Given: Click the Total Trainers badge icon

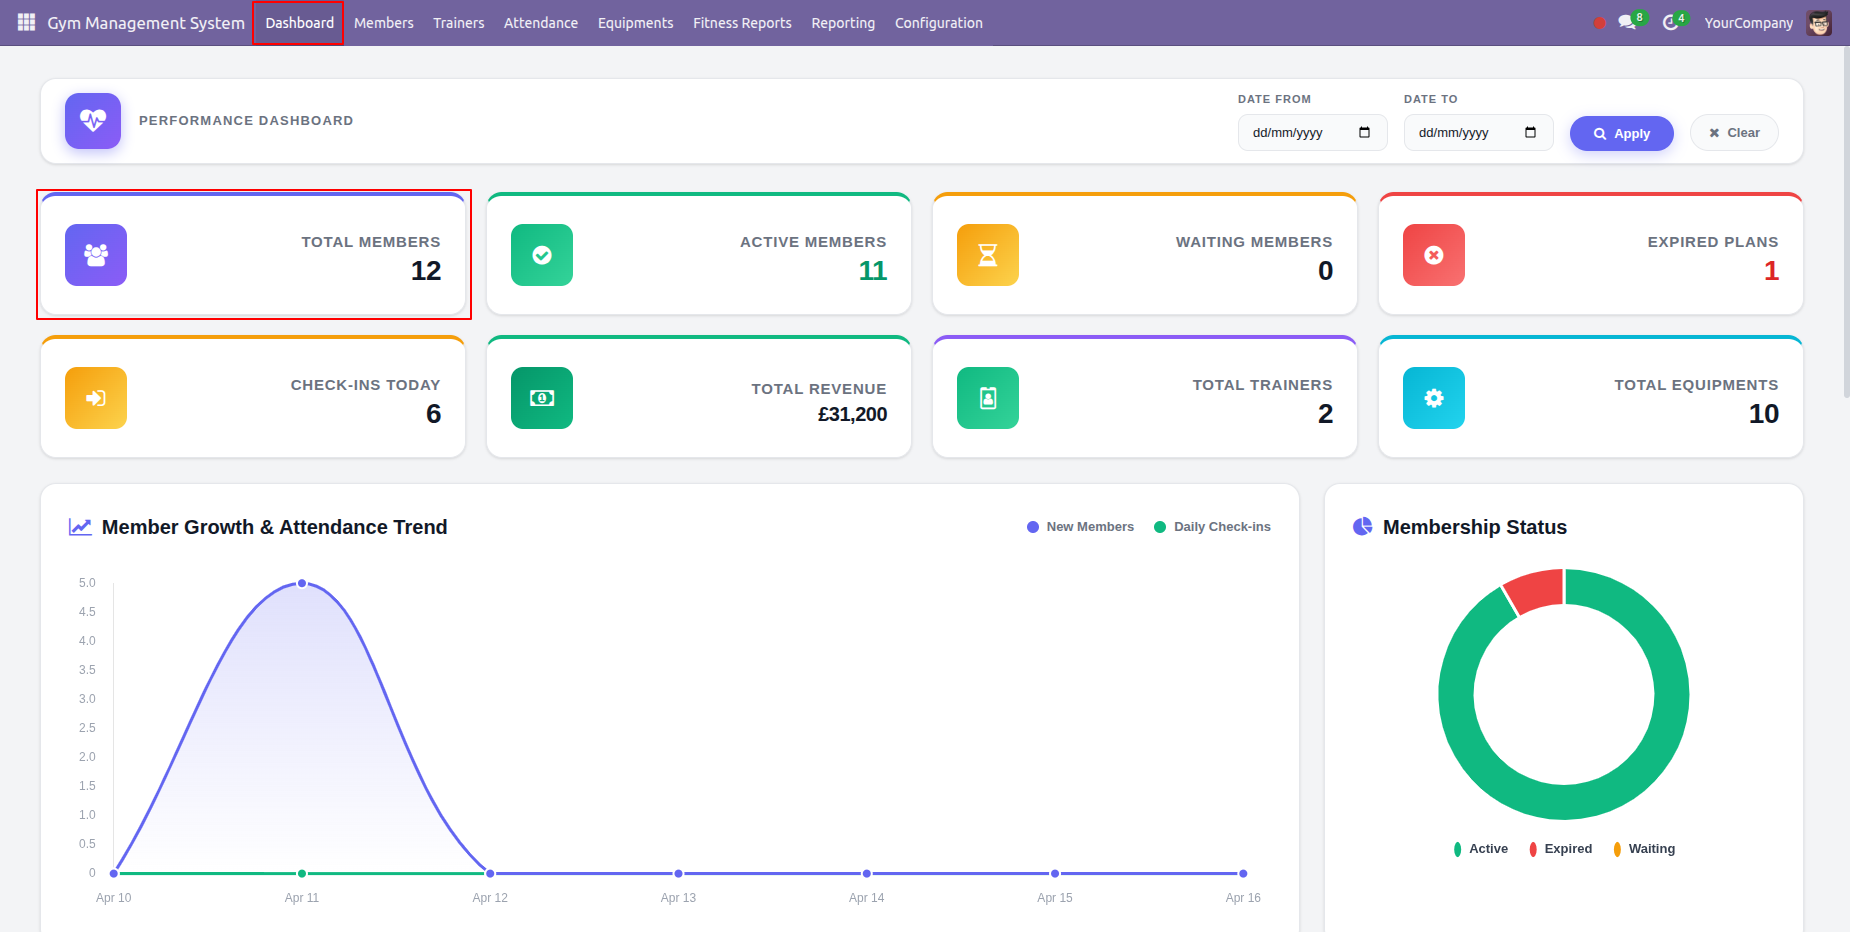Looking at the screenshot, I should [988, 398].
